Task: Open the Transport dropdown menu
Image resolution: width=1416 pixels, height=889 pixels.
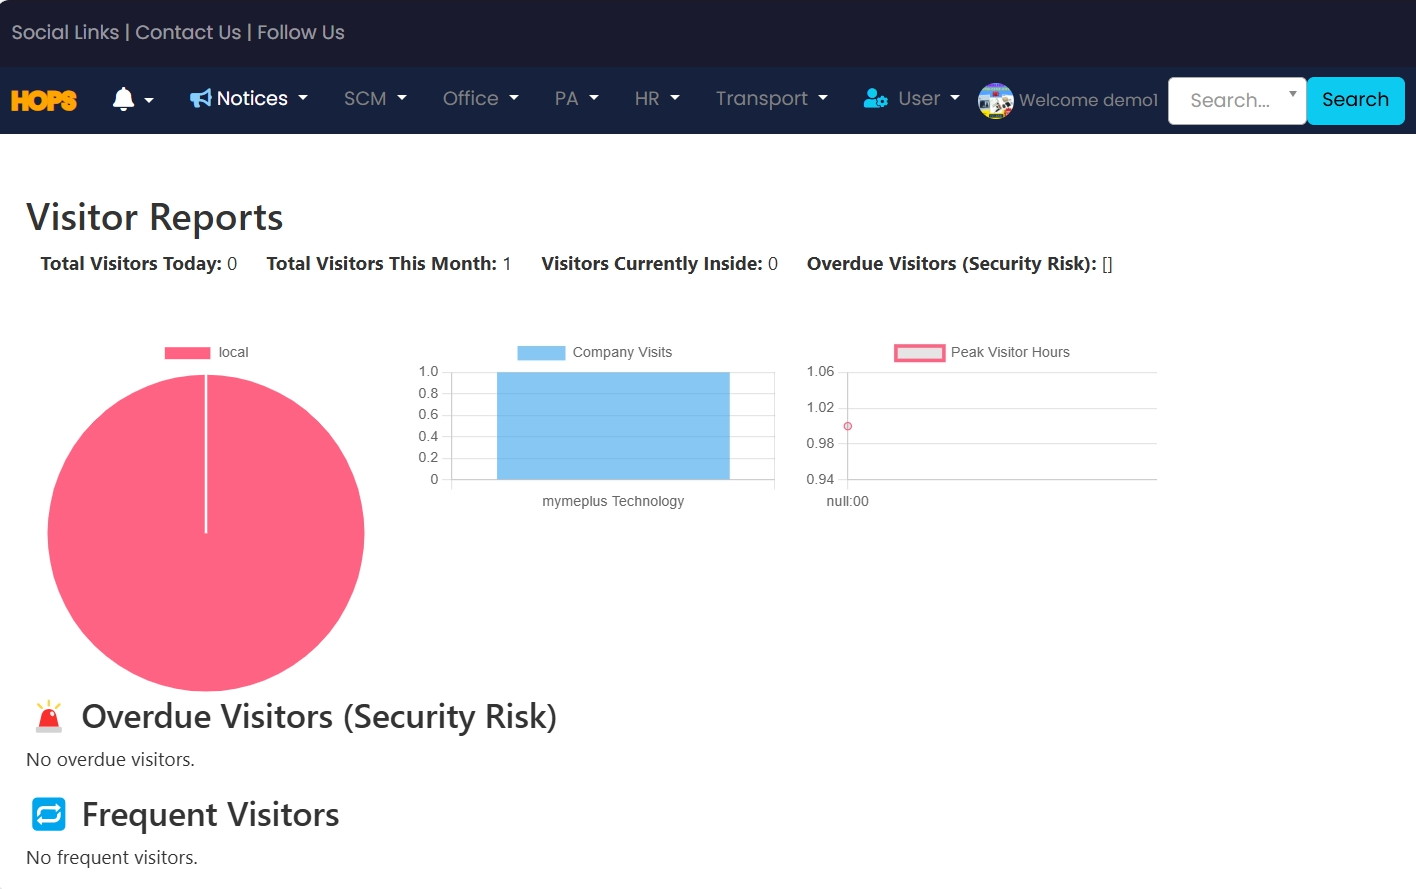Action: coord(771,98)
